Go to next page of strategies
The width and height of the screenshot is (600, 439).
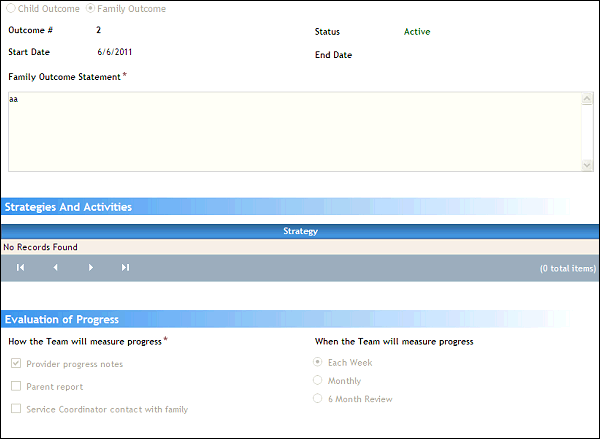coord(91,268)
